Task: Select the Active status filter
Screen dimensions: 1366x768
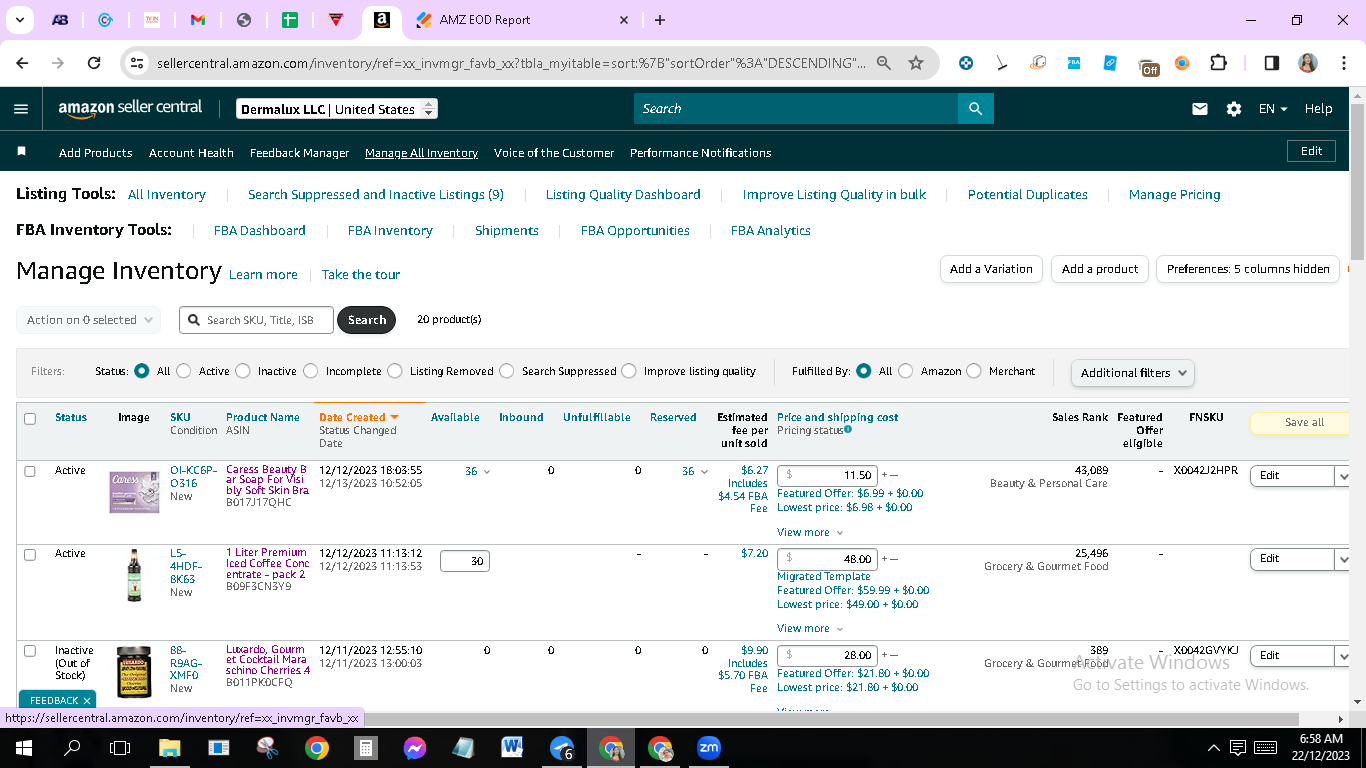Action: pyautogui.click(x=184, y=371)
